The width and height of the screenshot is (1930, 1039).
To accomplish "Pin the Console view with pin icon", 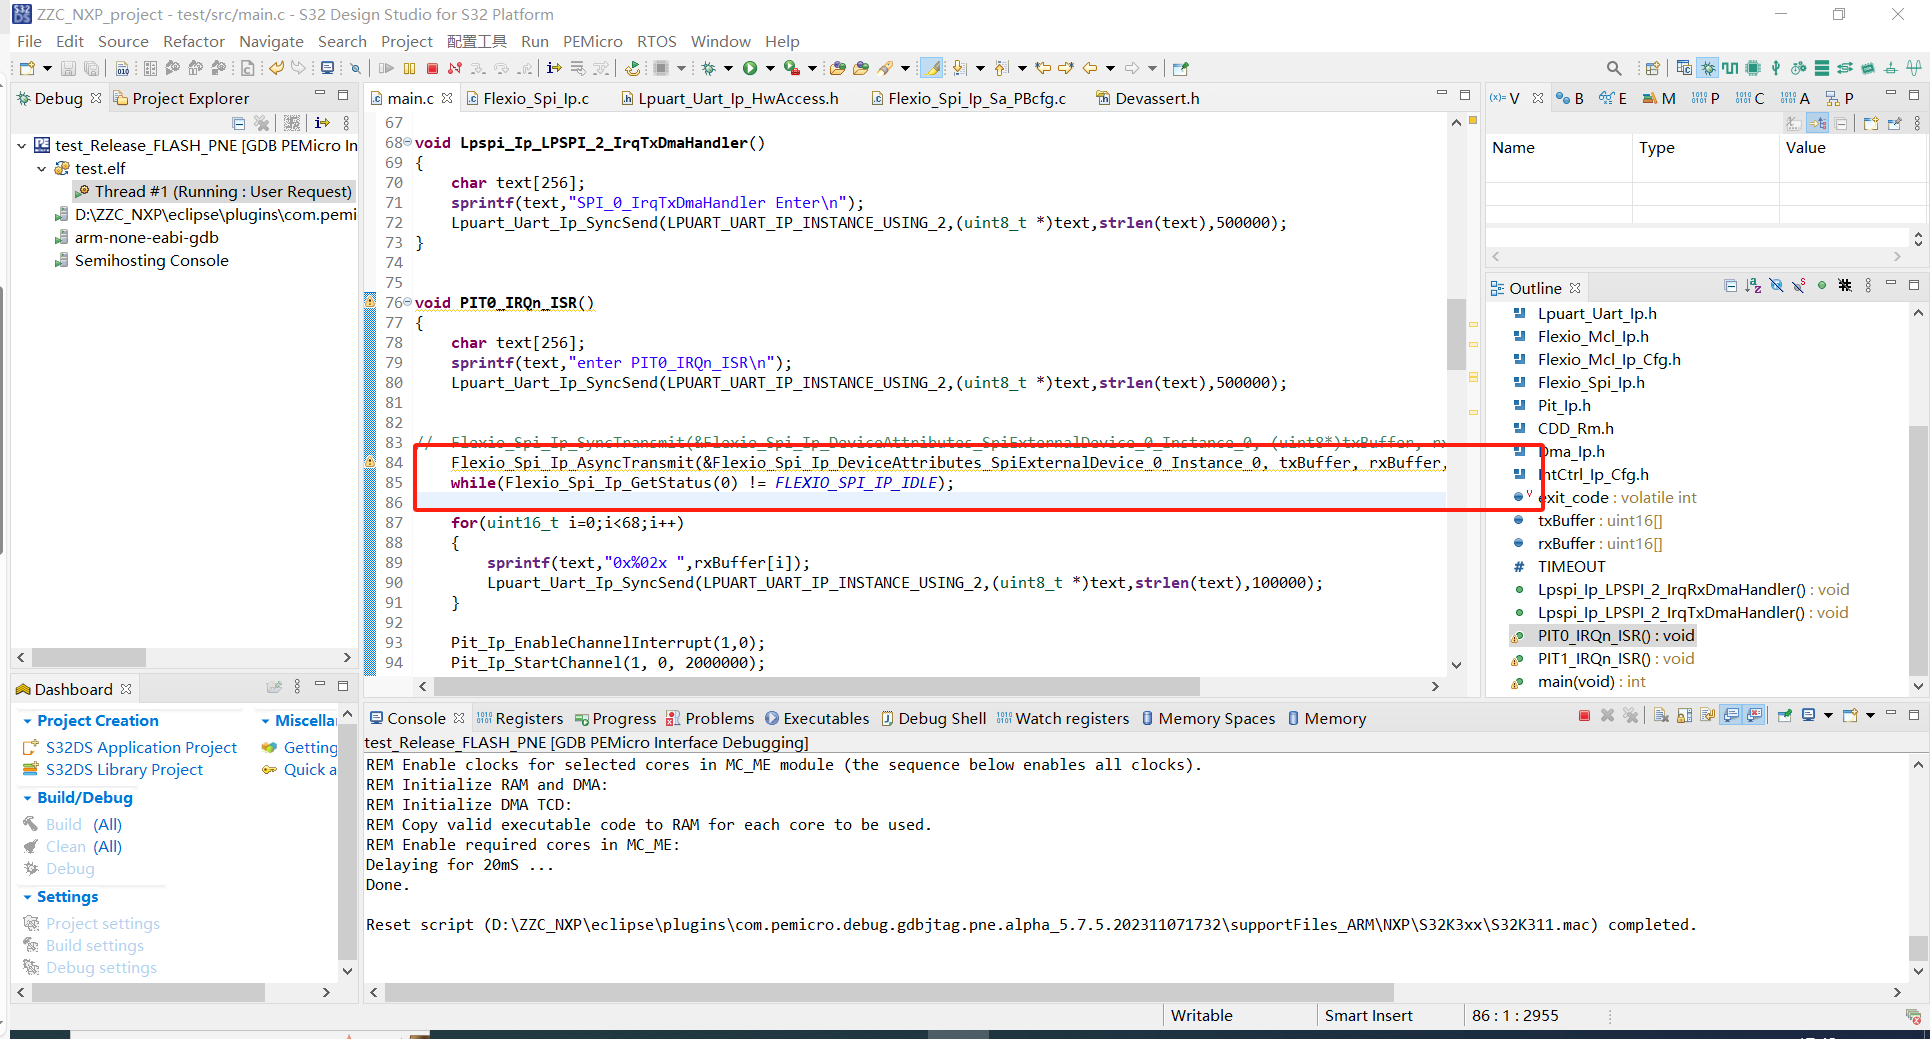I will pyautogui.click(x=1784, y=717).
